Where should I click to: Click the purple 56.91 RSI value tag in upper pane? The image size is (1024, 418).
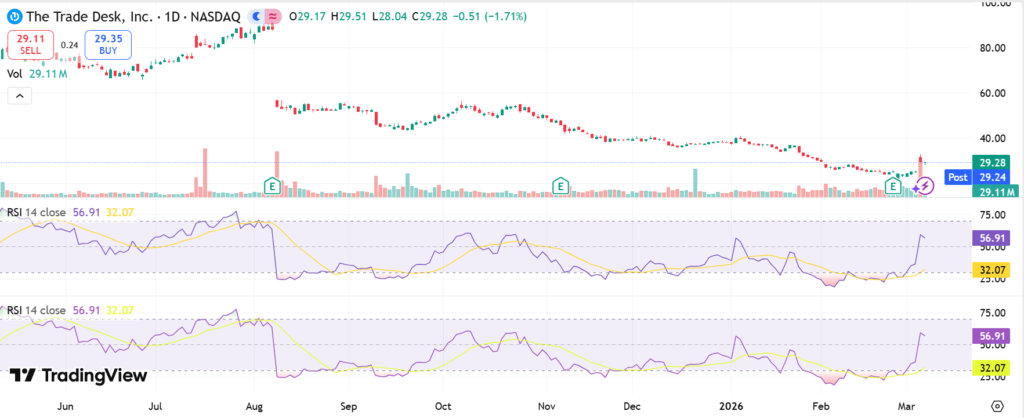(x=995, y=238)
